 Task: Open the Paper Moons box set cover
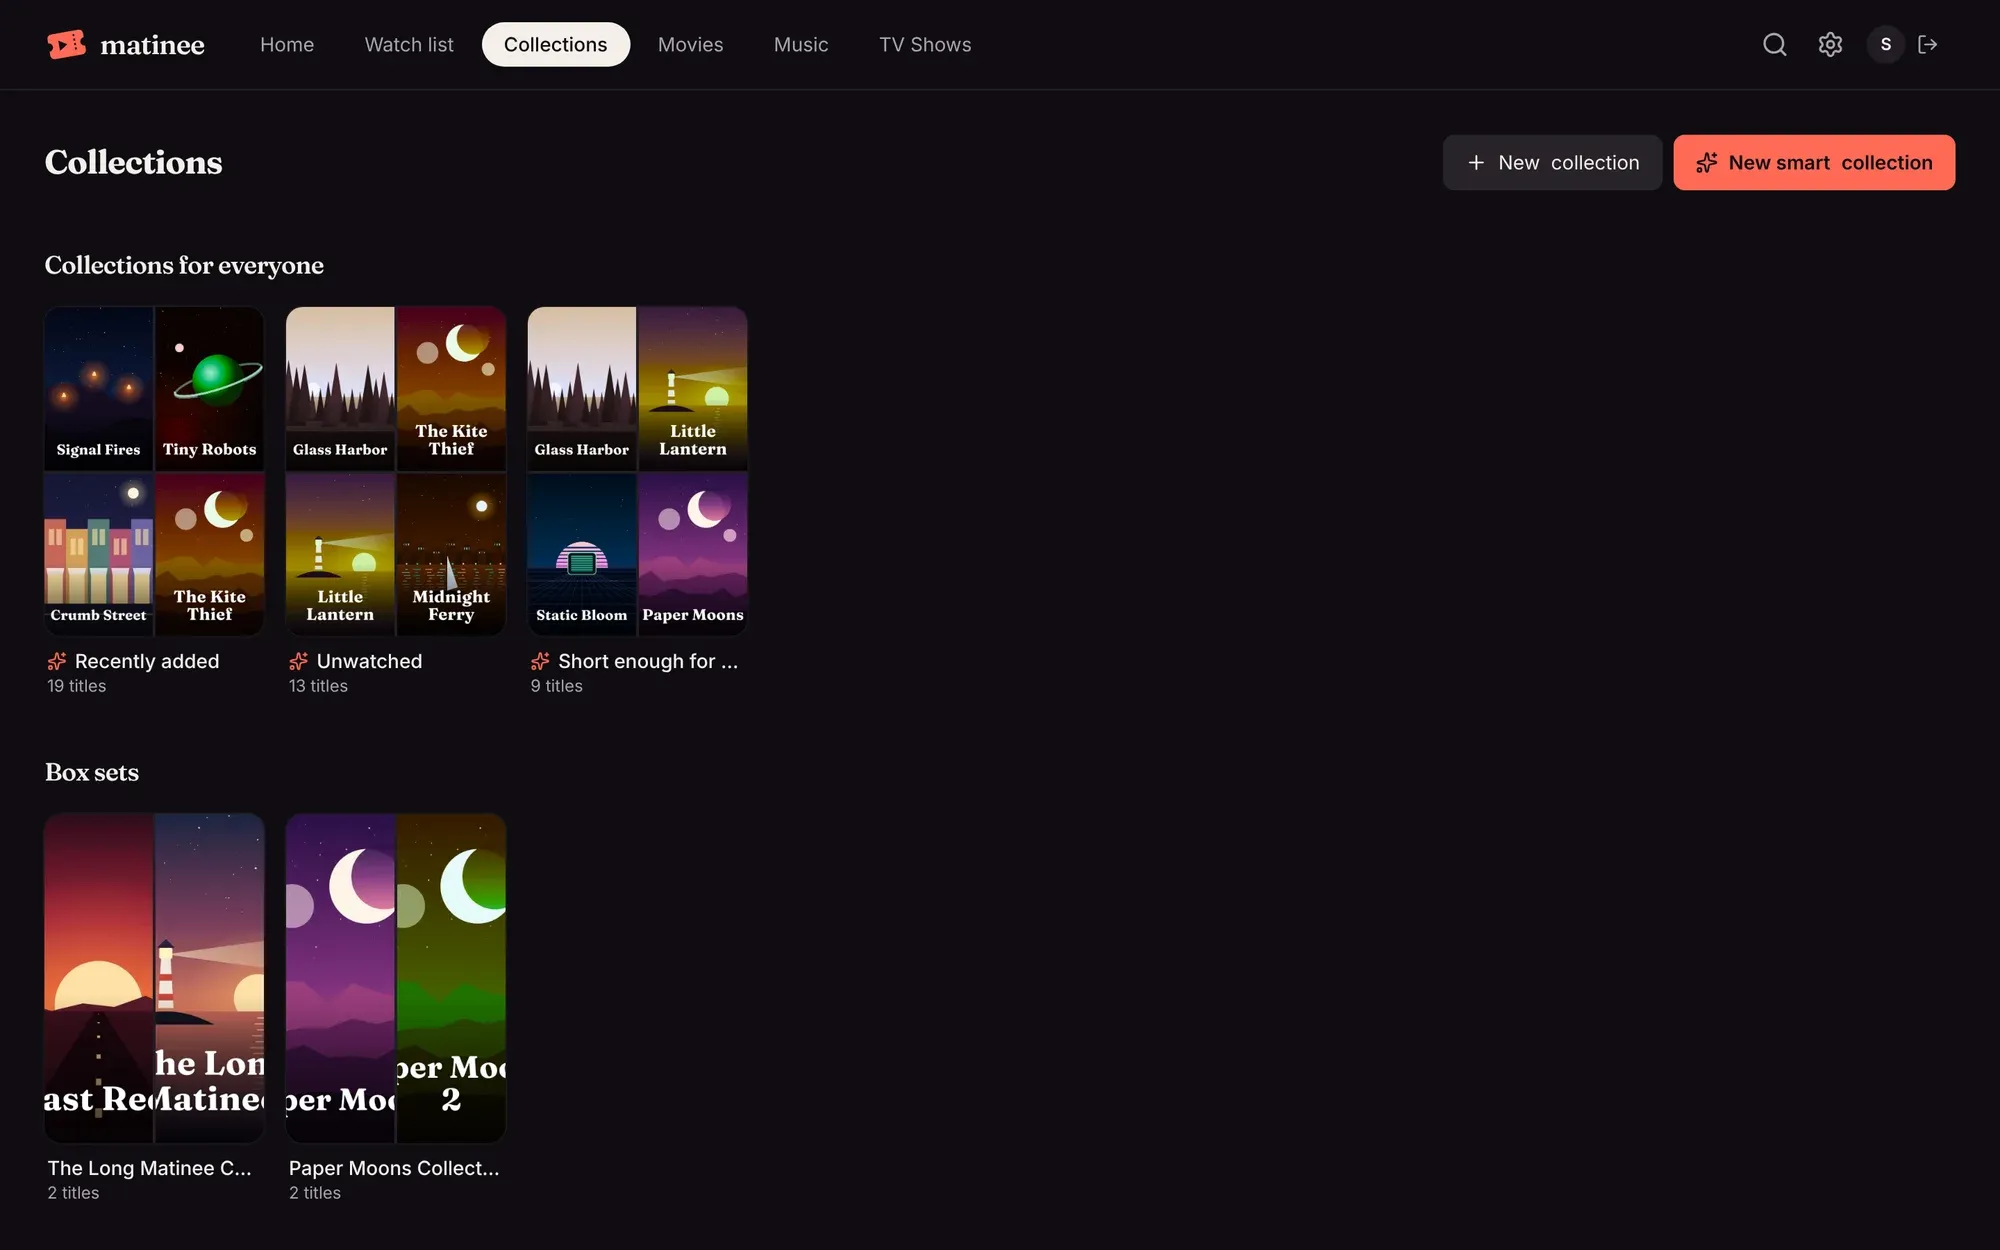pyautogui.click(x=396, y=978)
